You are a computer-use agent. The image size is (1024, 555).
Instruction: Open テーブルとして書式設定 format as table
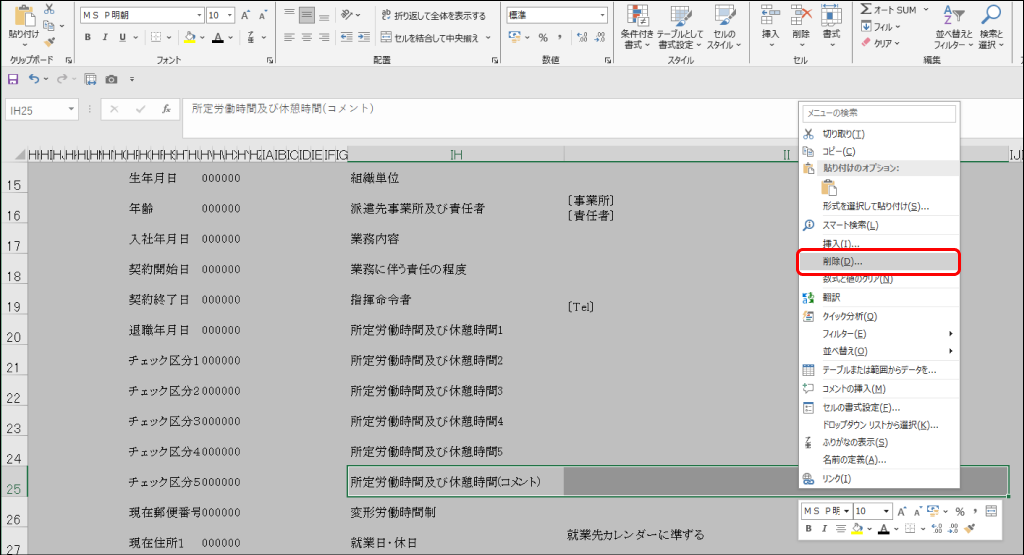coord(680,27)
